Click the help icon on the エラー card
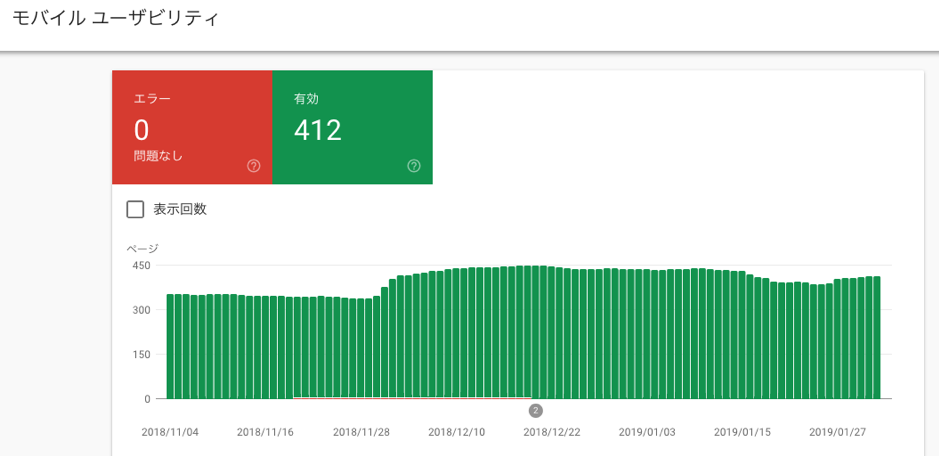 coord(254,166)
